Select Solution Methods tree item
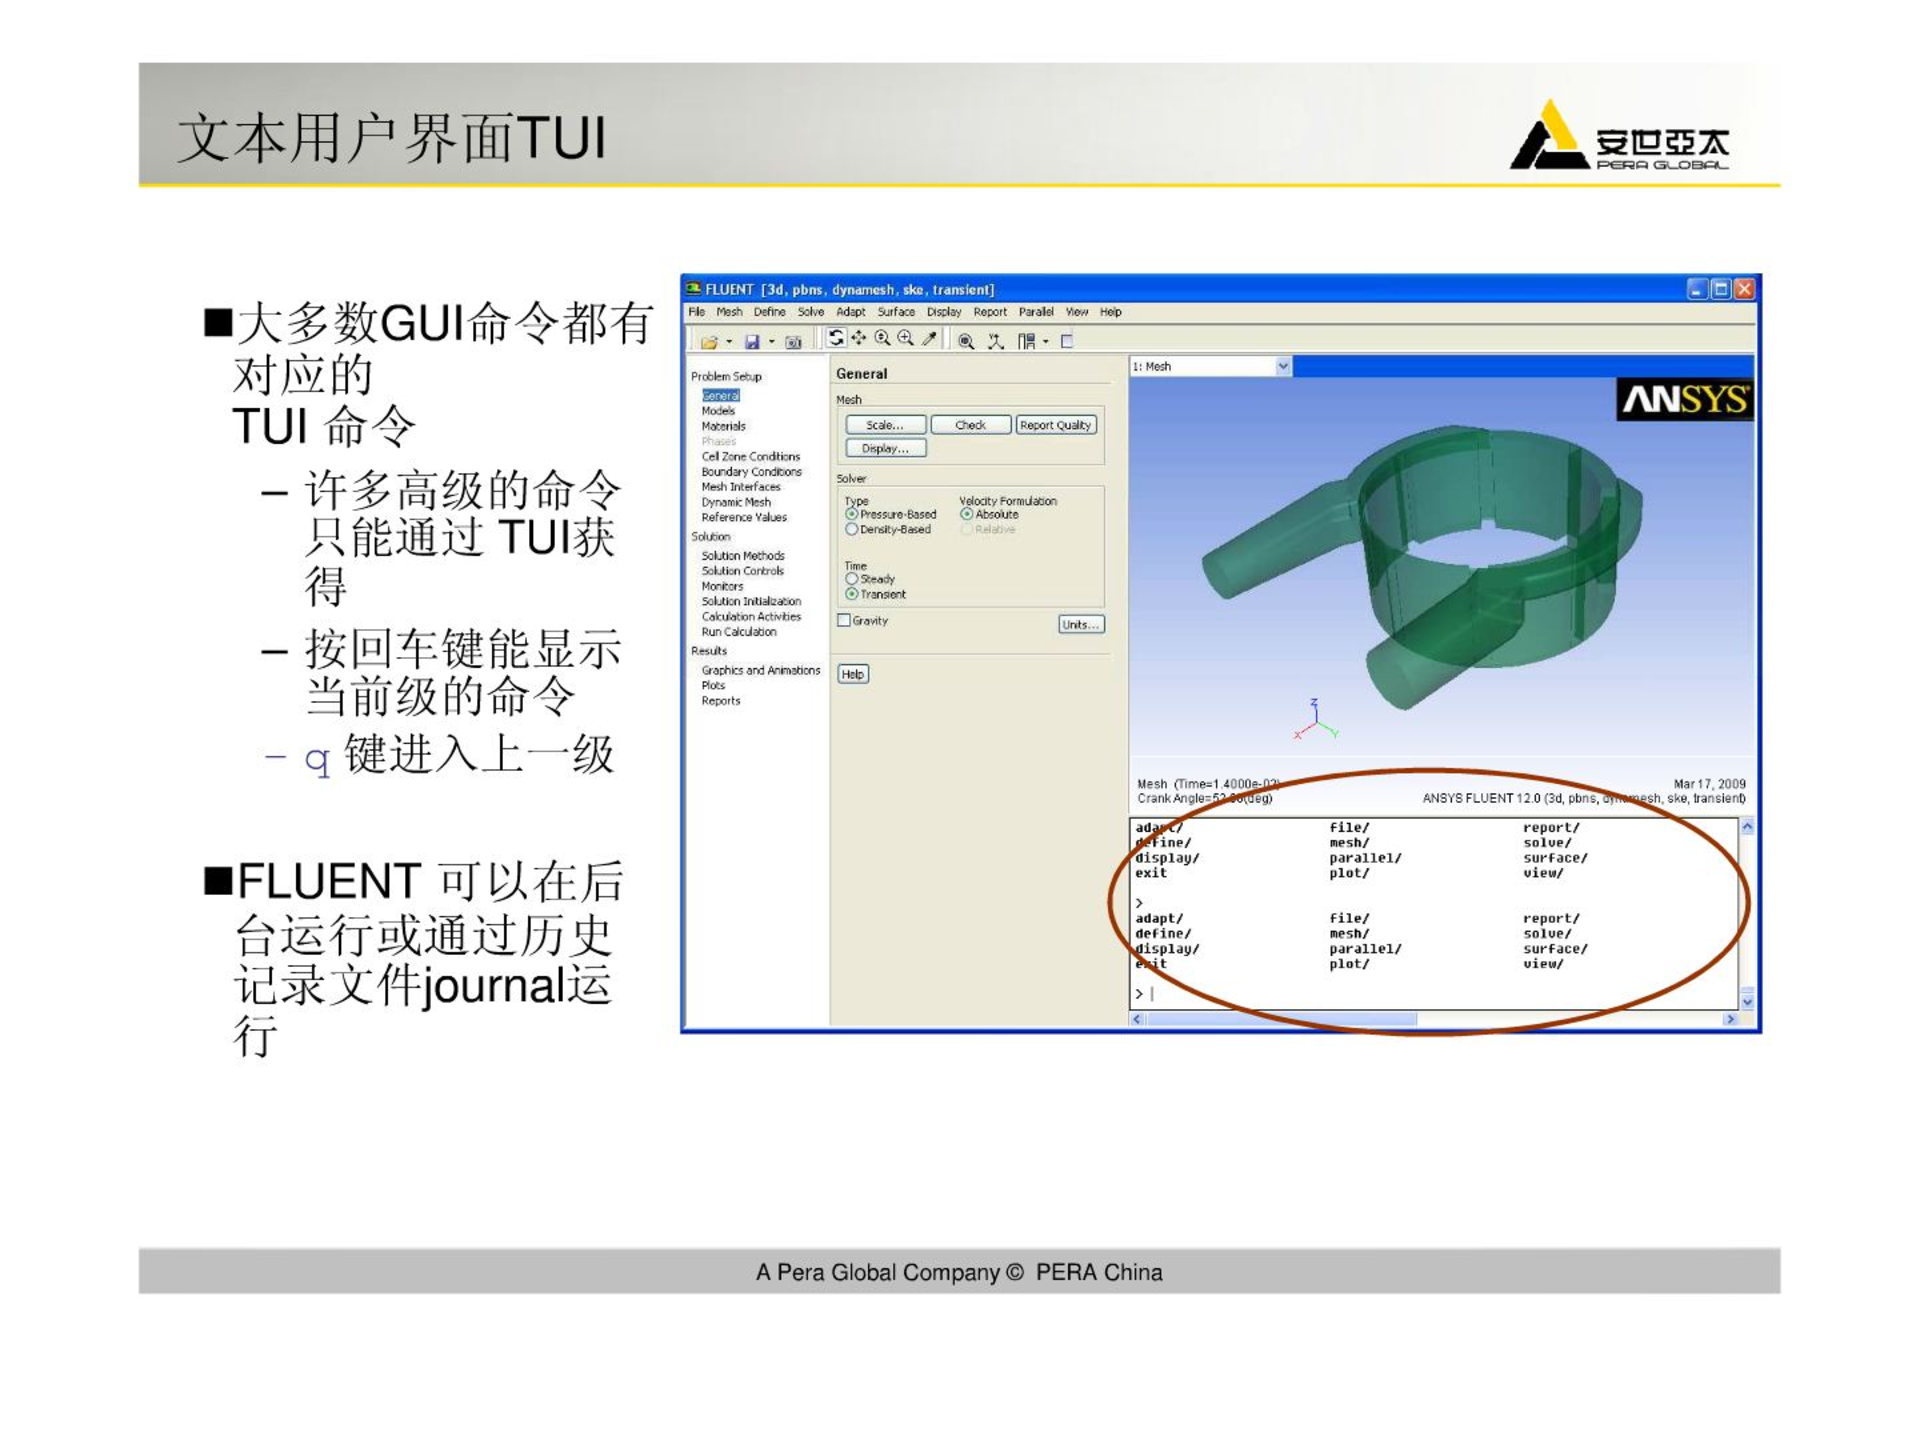Viewport: 1920px width, 1440px height. coord(743,556)
